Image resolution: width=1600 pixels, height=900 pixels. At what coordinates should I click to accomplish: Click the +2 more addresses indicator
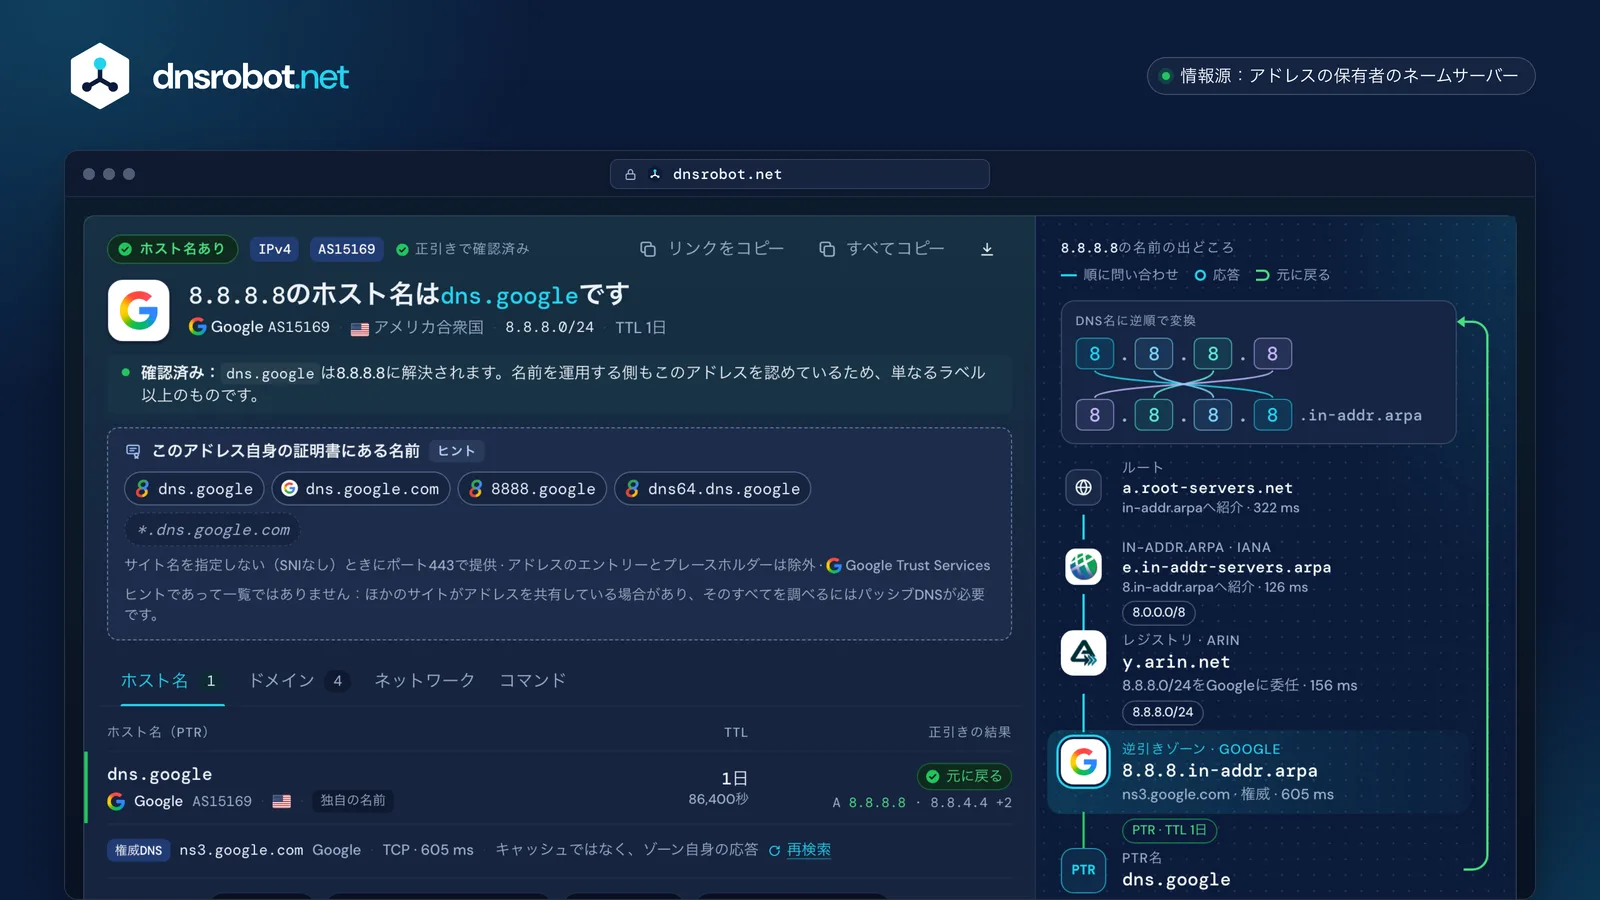pos(1003,803)
